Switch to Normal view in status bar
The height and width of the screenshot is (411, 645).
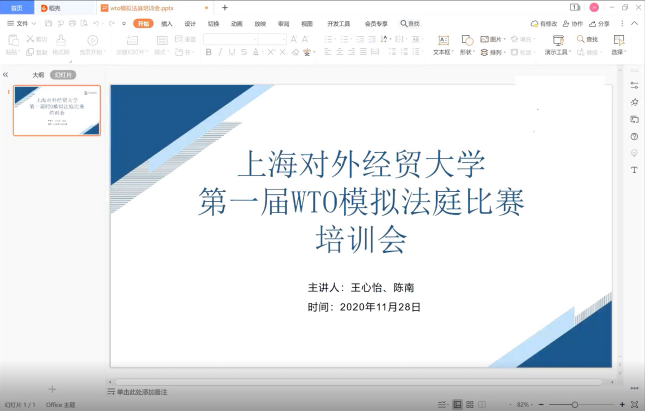457,404
